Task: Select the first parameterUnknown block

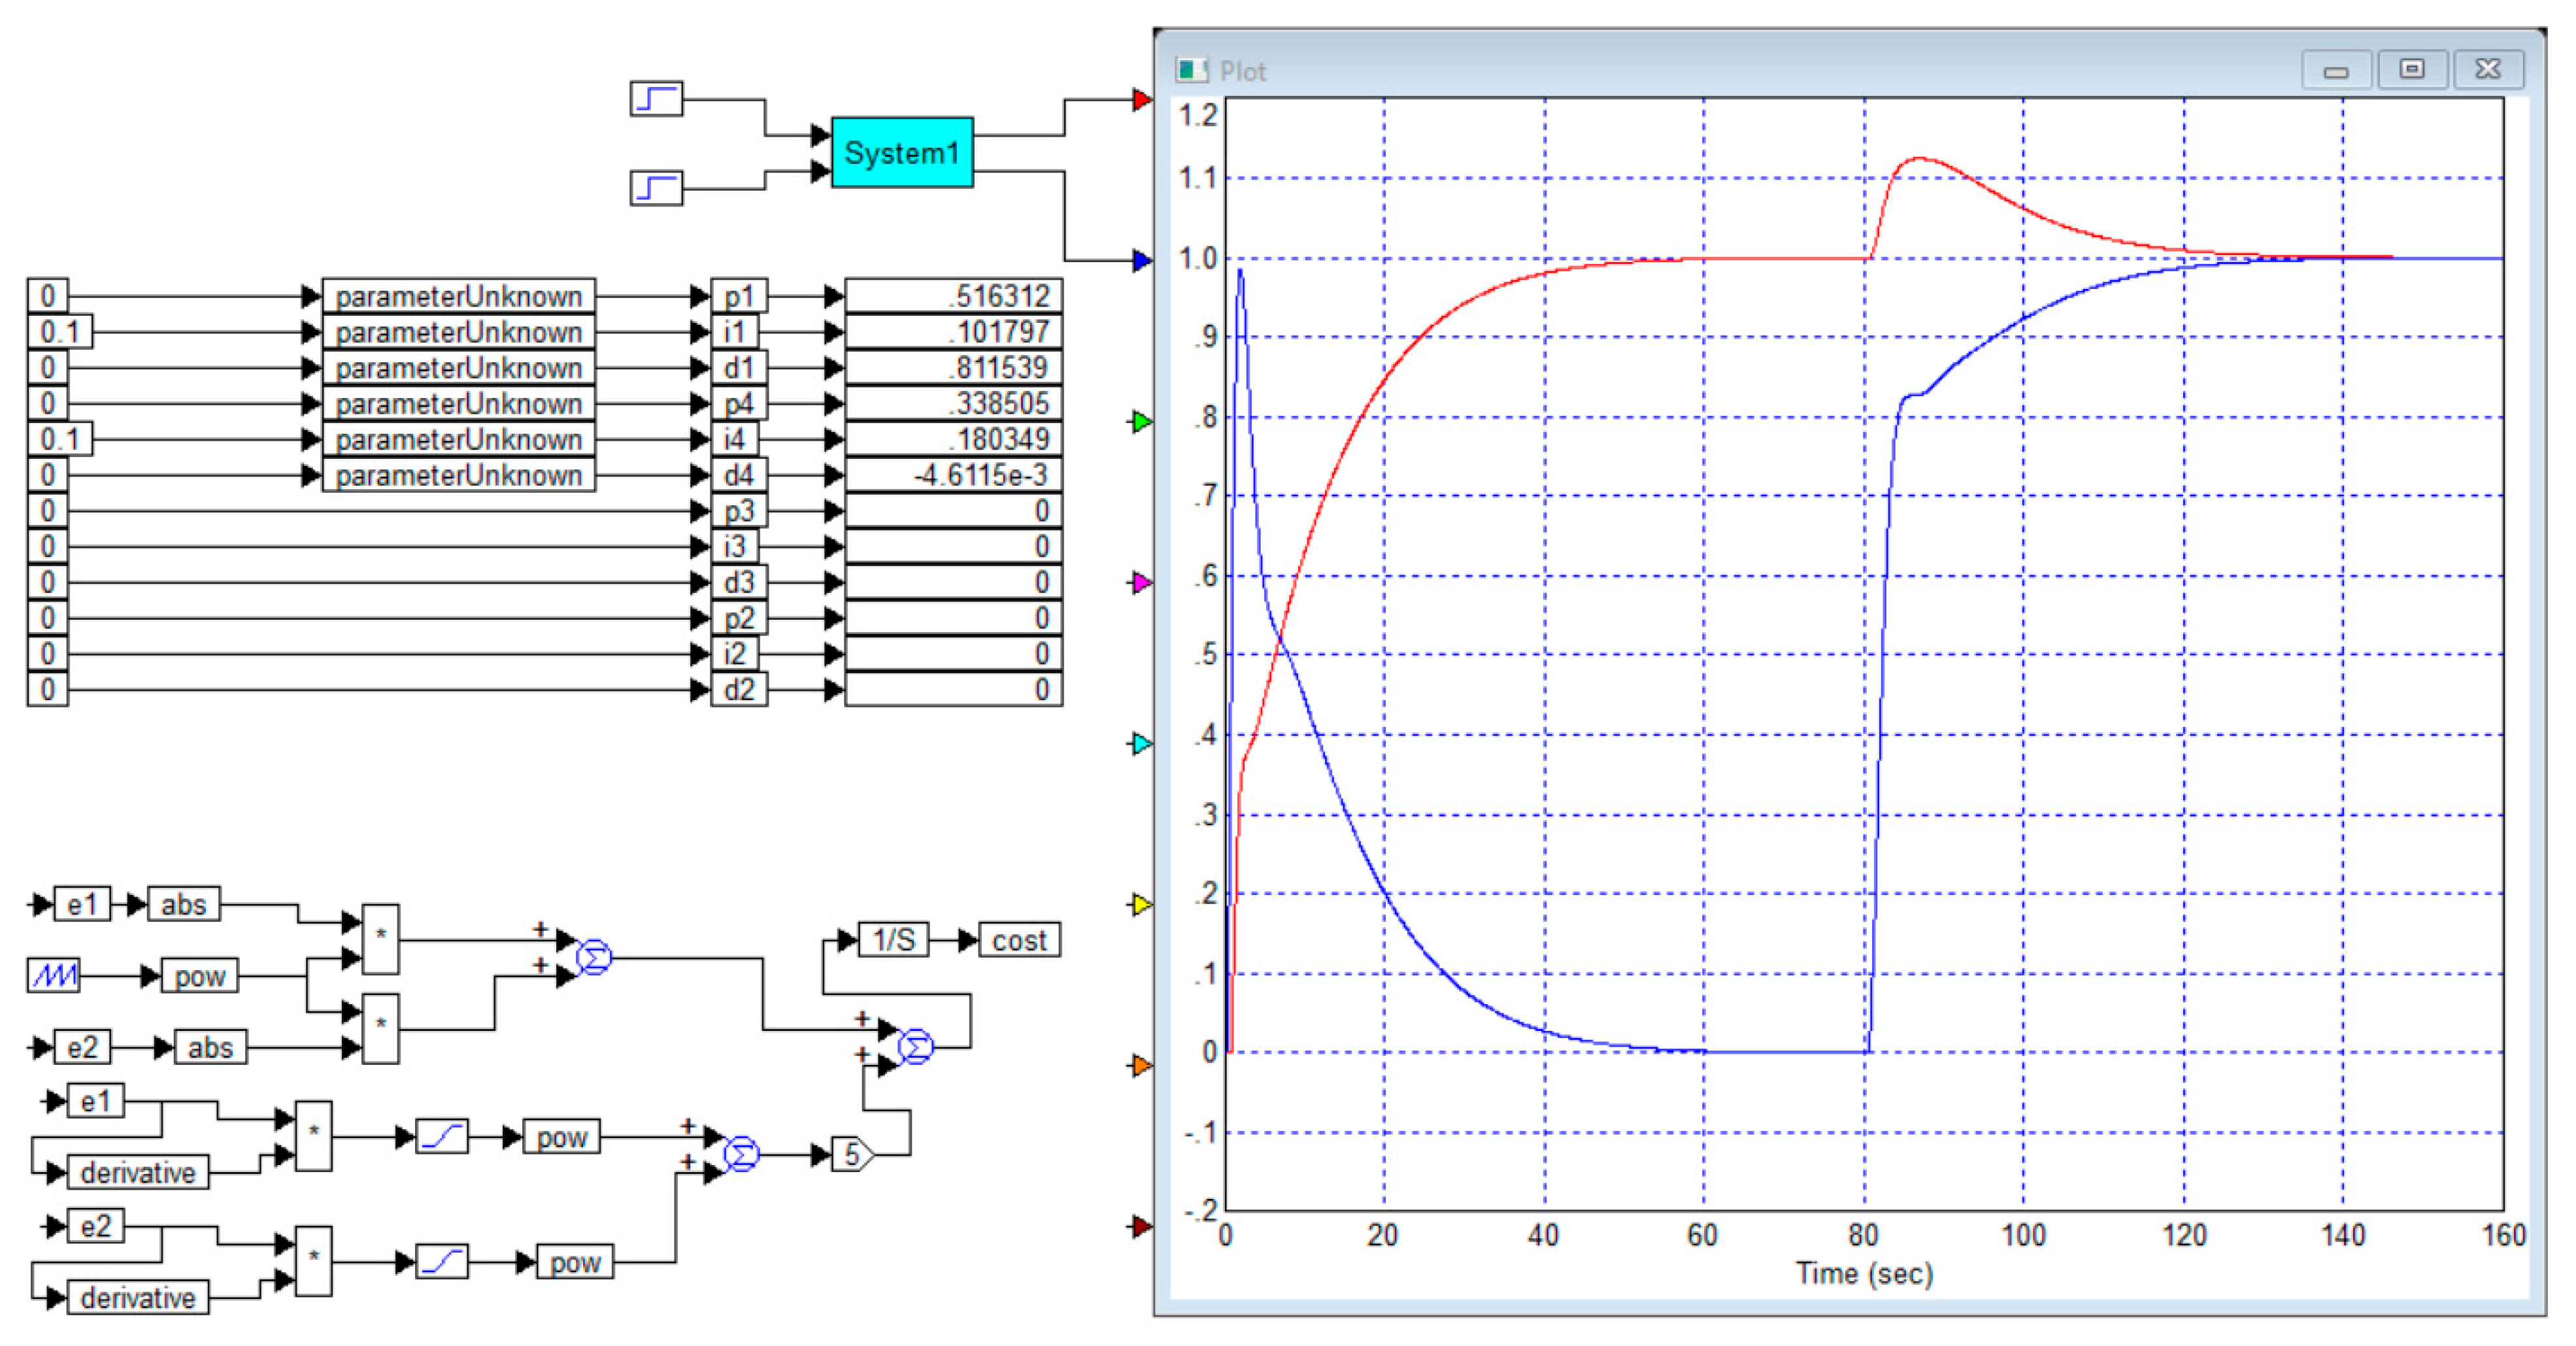Action: pos(458,296)
